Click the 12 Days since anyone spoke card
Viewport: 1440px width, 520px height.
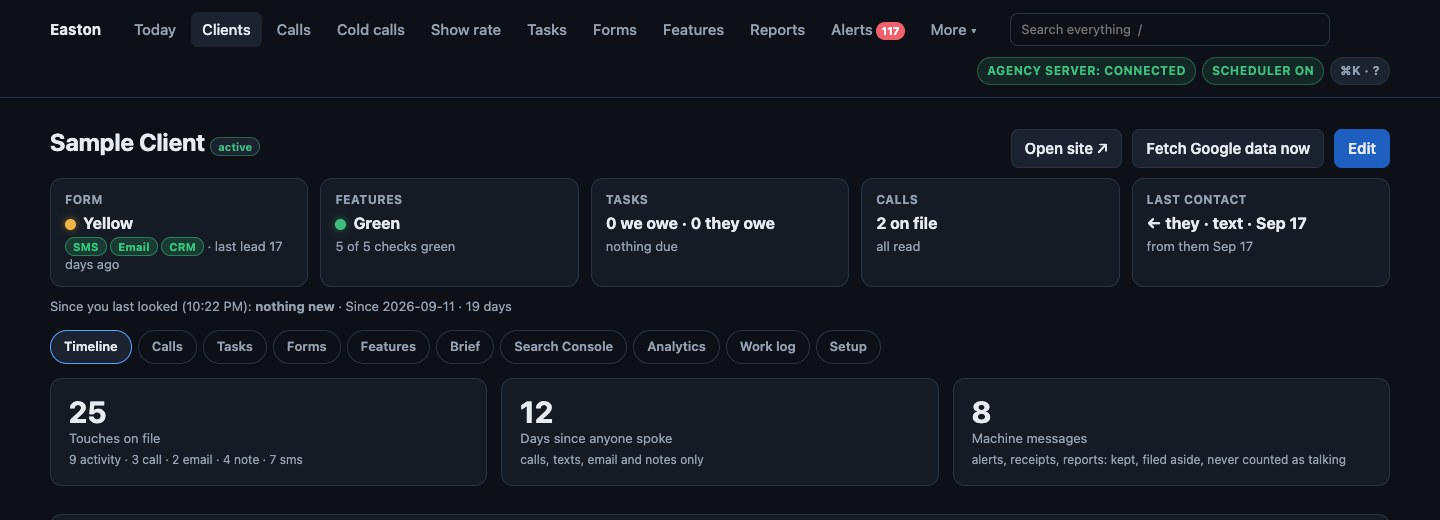[720, 432]
